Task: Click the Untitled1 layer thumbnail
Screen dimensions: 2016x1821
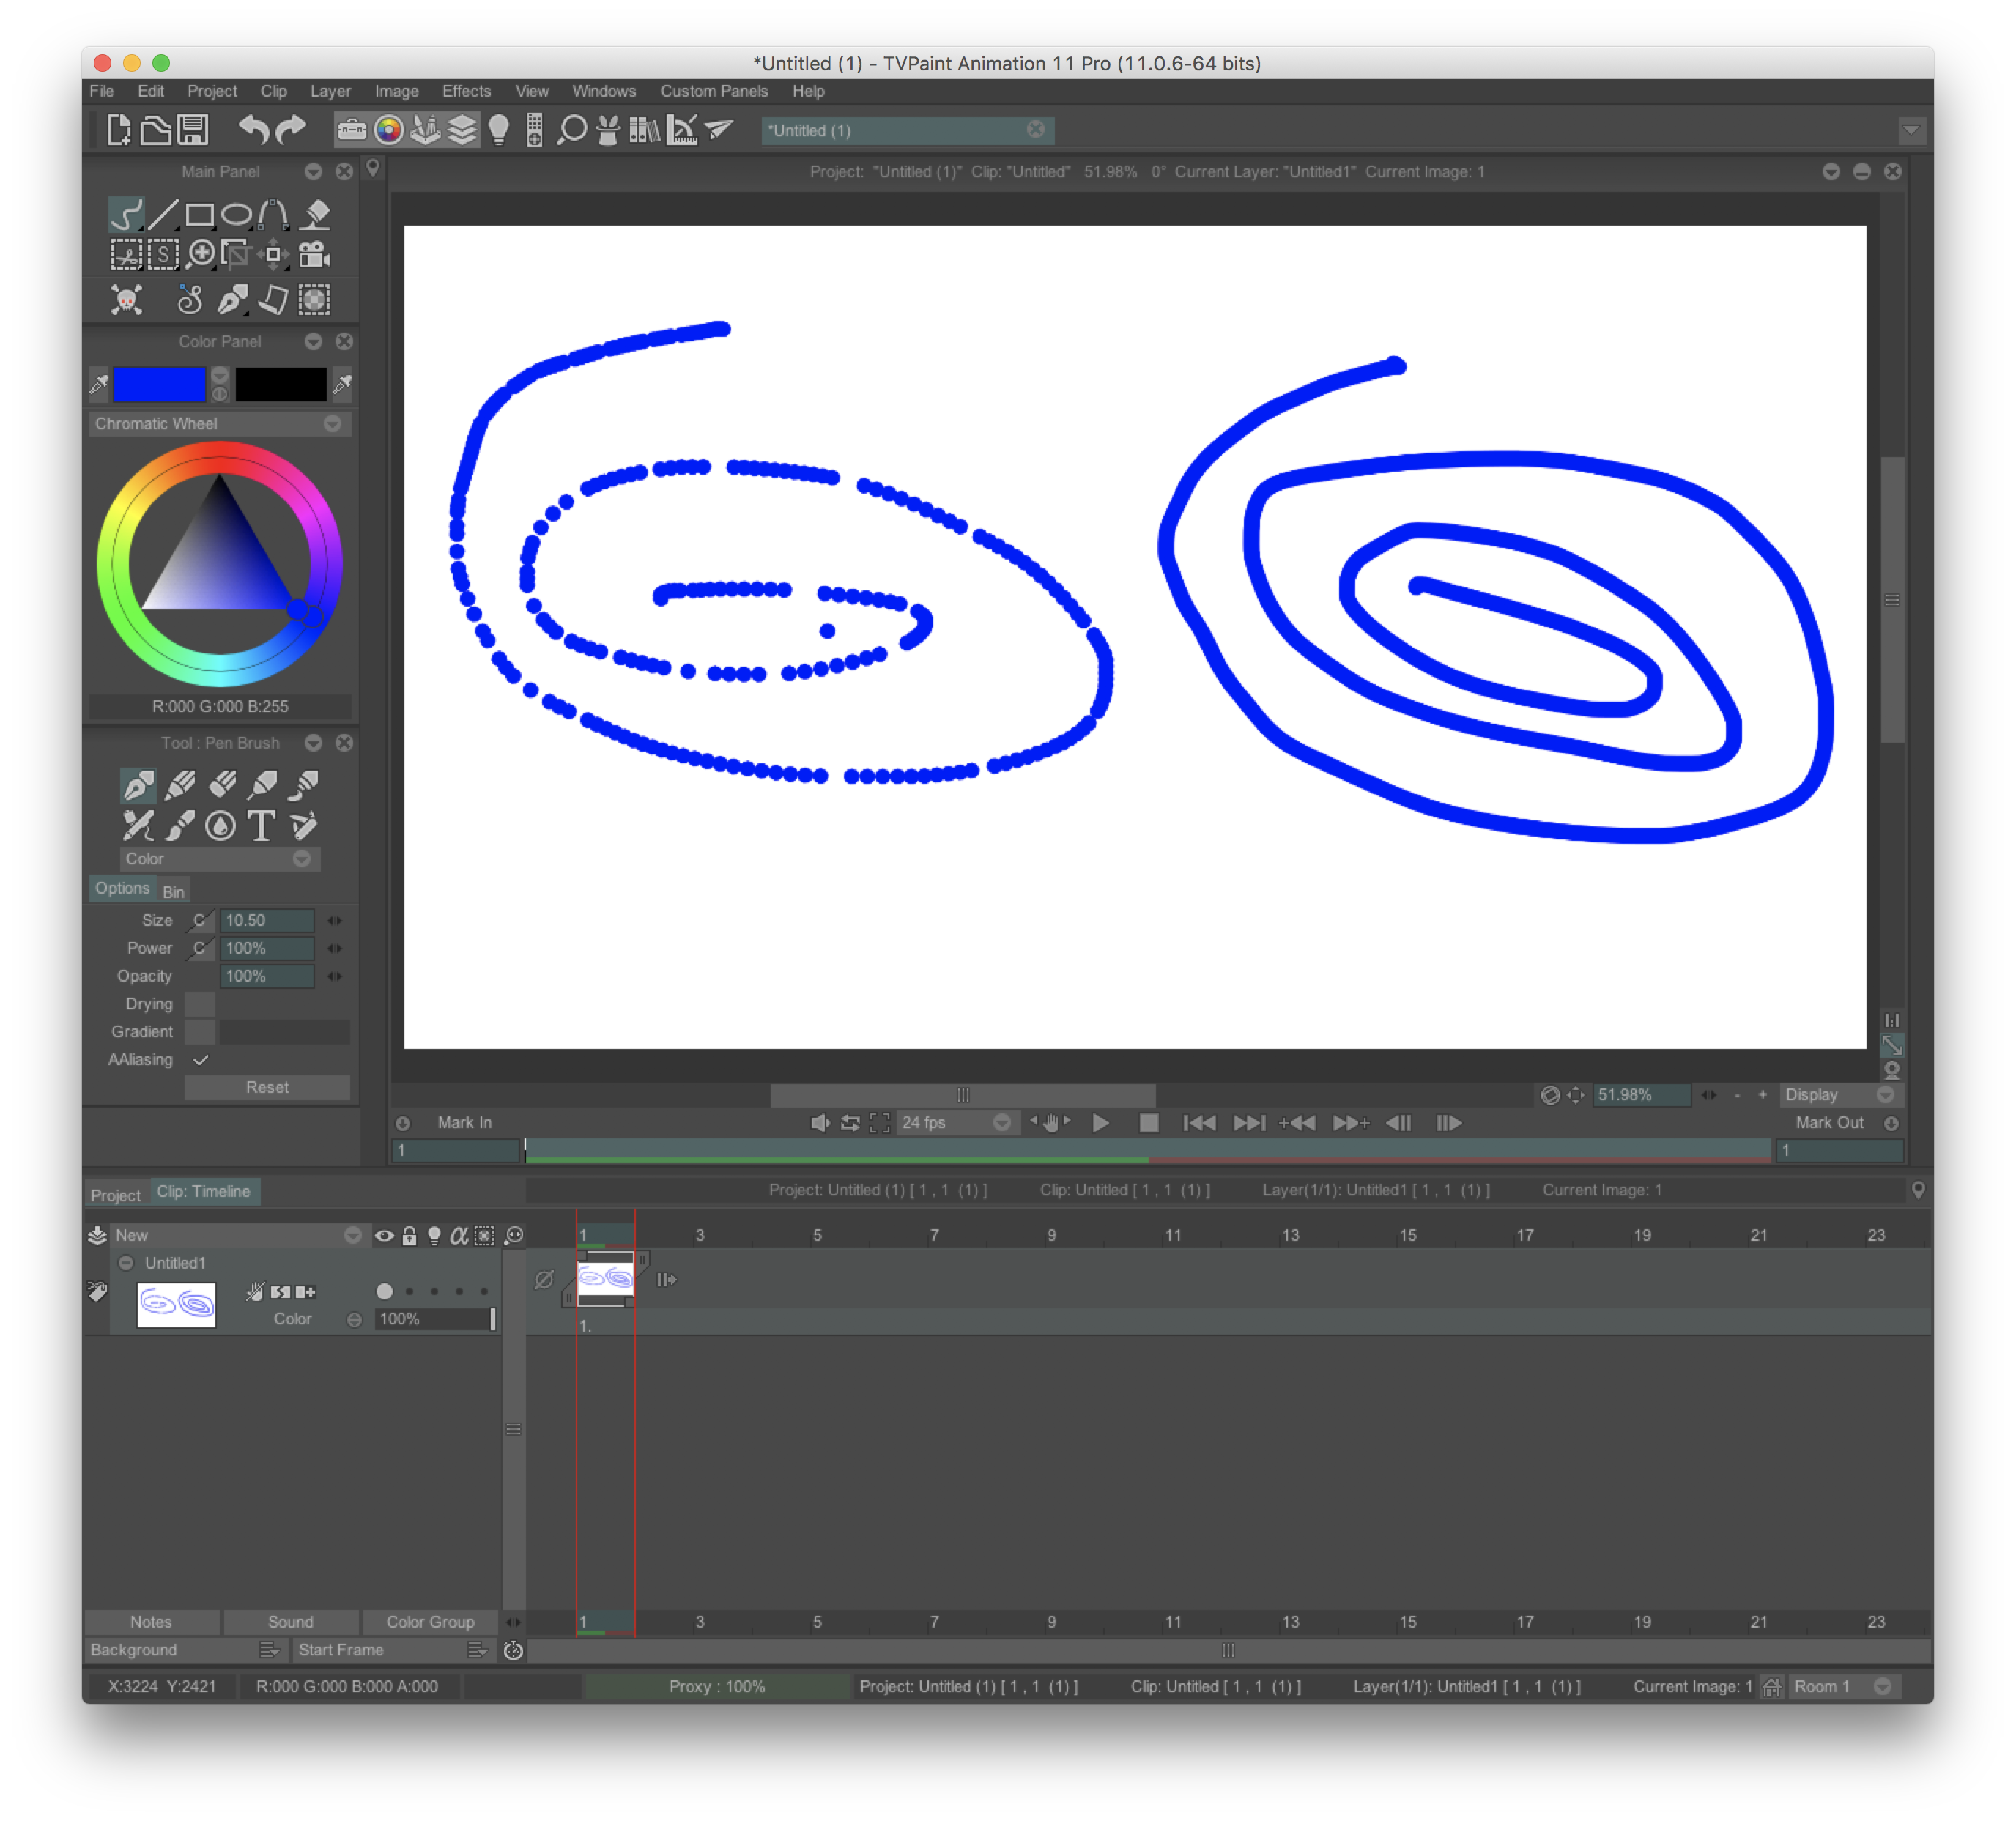Action: 176,1305
